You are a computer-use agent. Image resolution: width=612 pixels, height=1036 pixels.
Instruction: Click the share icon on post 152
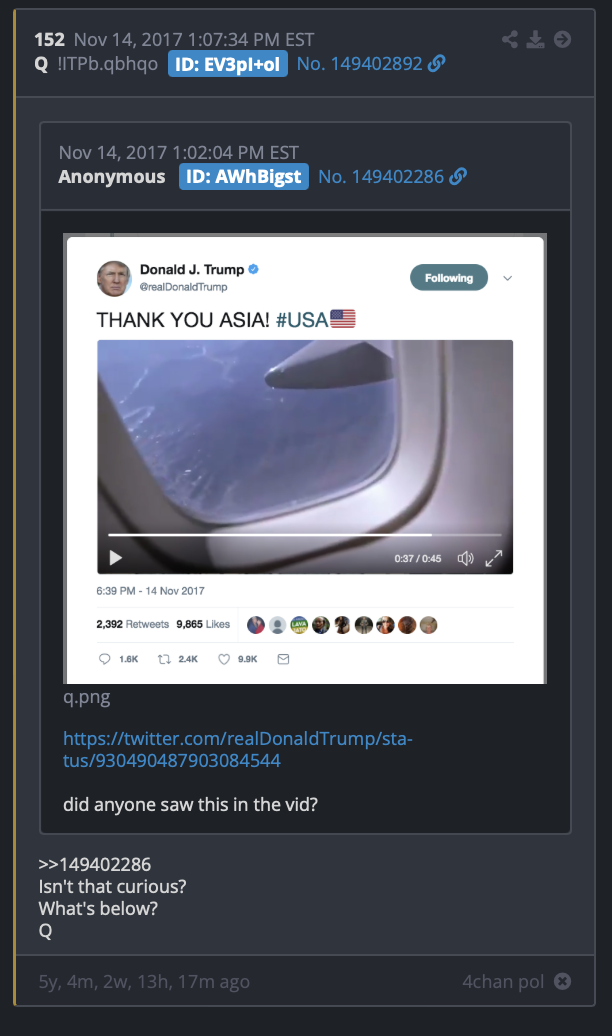pyautogui.click(x=510, y=40)
